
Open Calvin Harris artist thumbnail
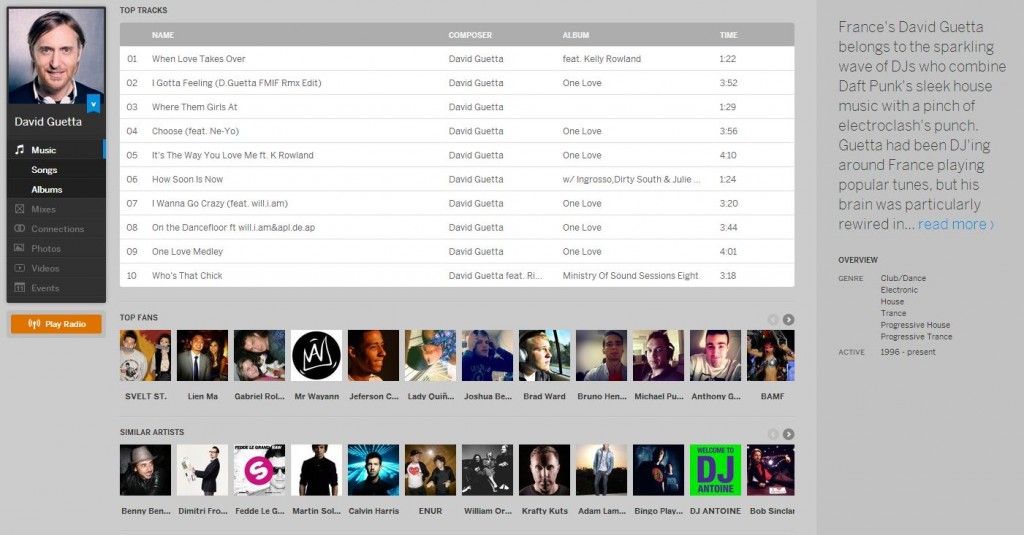[374, 470]
